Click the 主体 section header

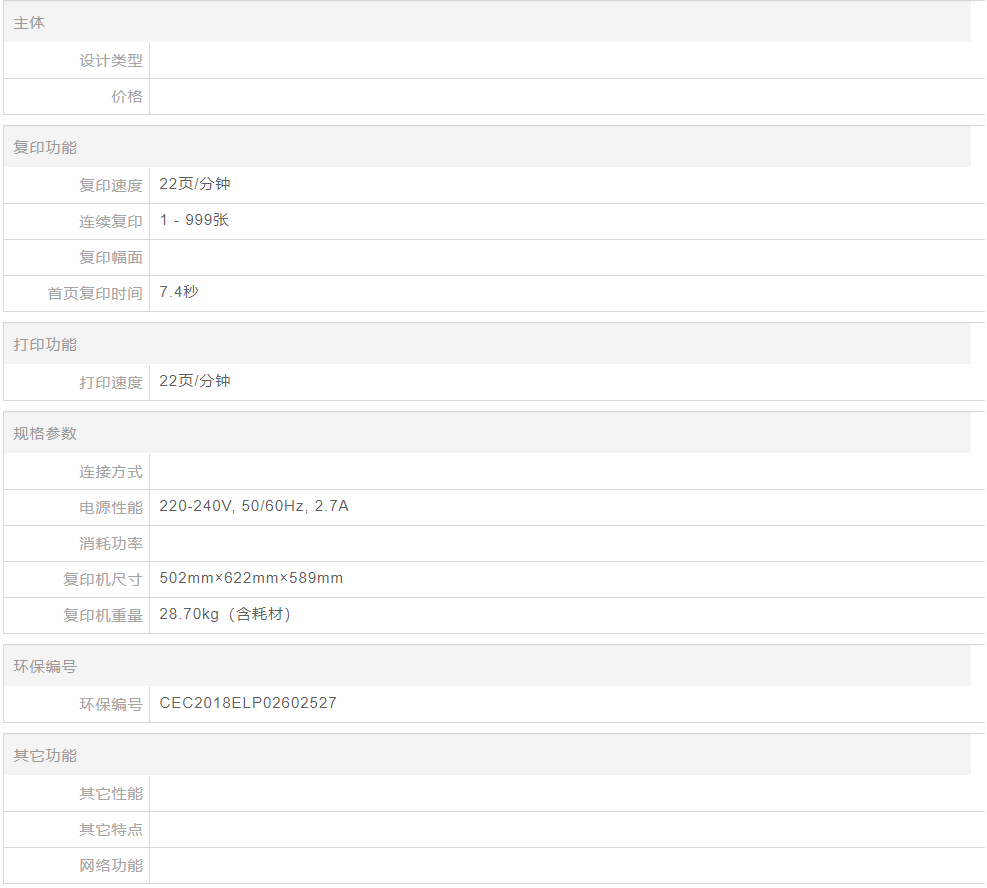[29, 22]
